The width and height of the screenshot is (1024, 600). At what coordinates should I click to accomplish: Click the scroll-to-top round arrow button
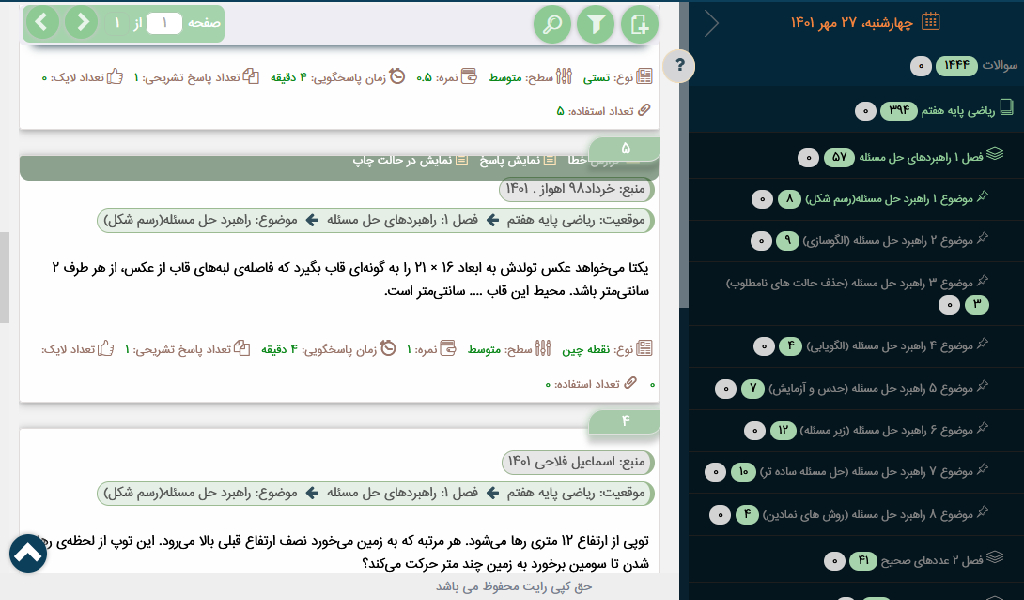tap(28, 553)
